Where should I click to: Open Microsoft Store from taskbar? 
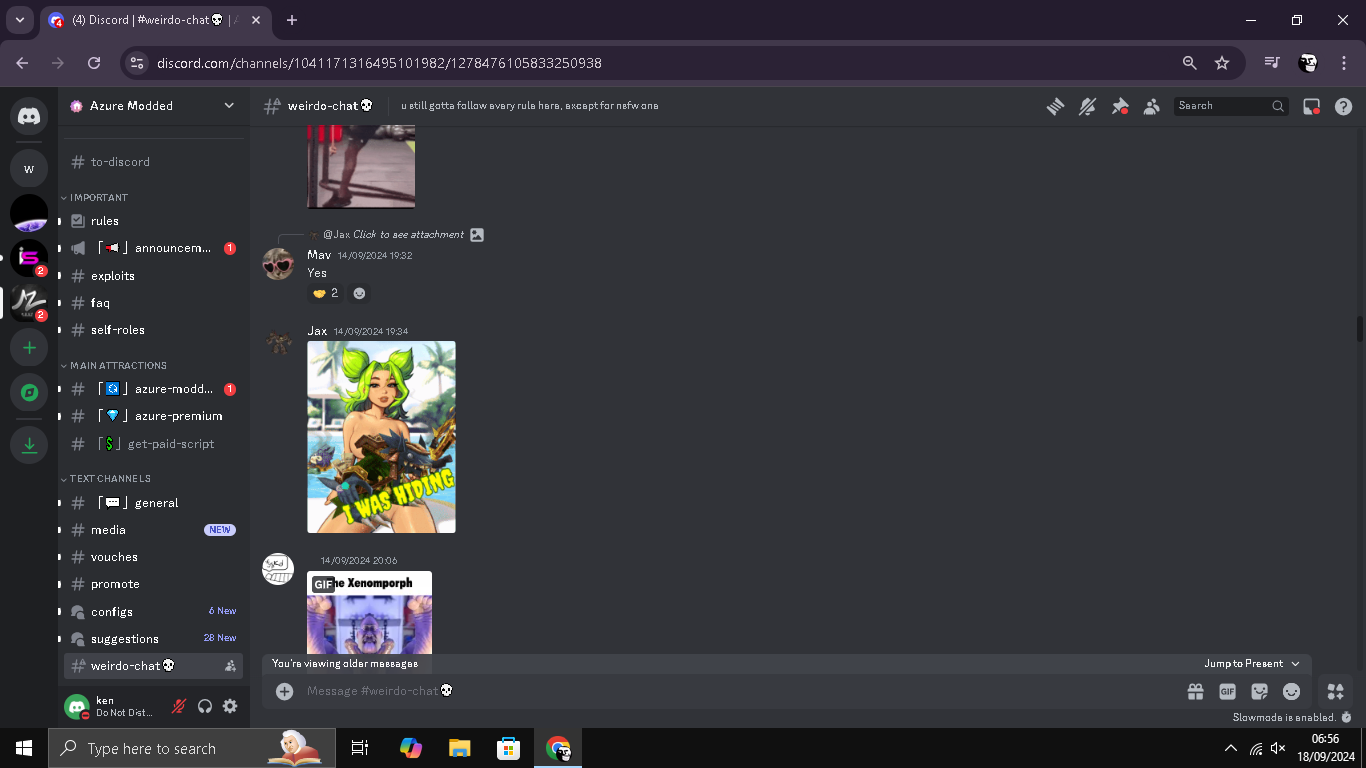[509, 748]
